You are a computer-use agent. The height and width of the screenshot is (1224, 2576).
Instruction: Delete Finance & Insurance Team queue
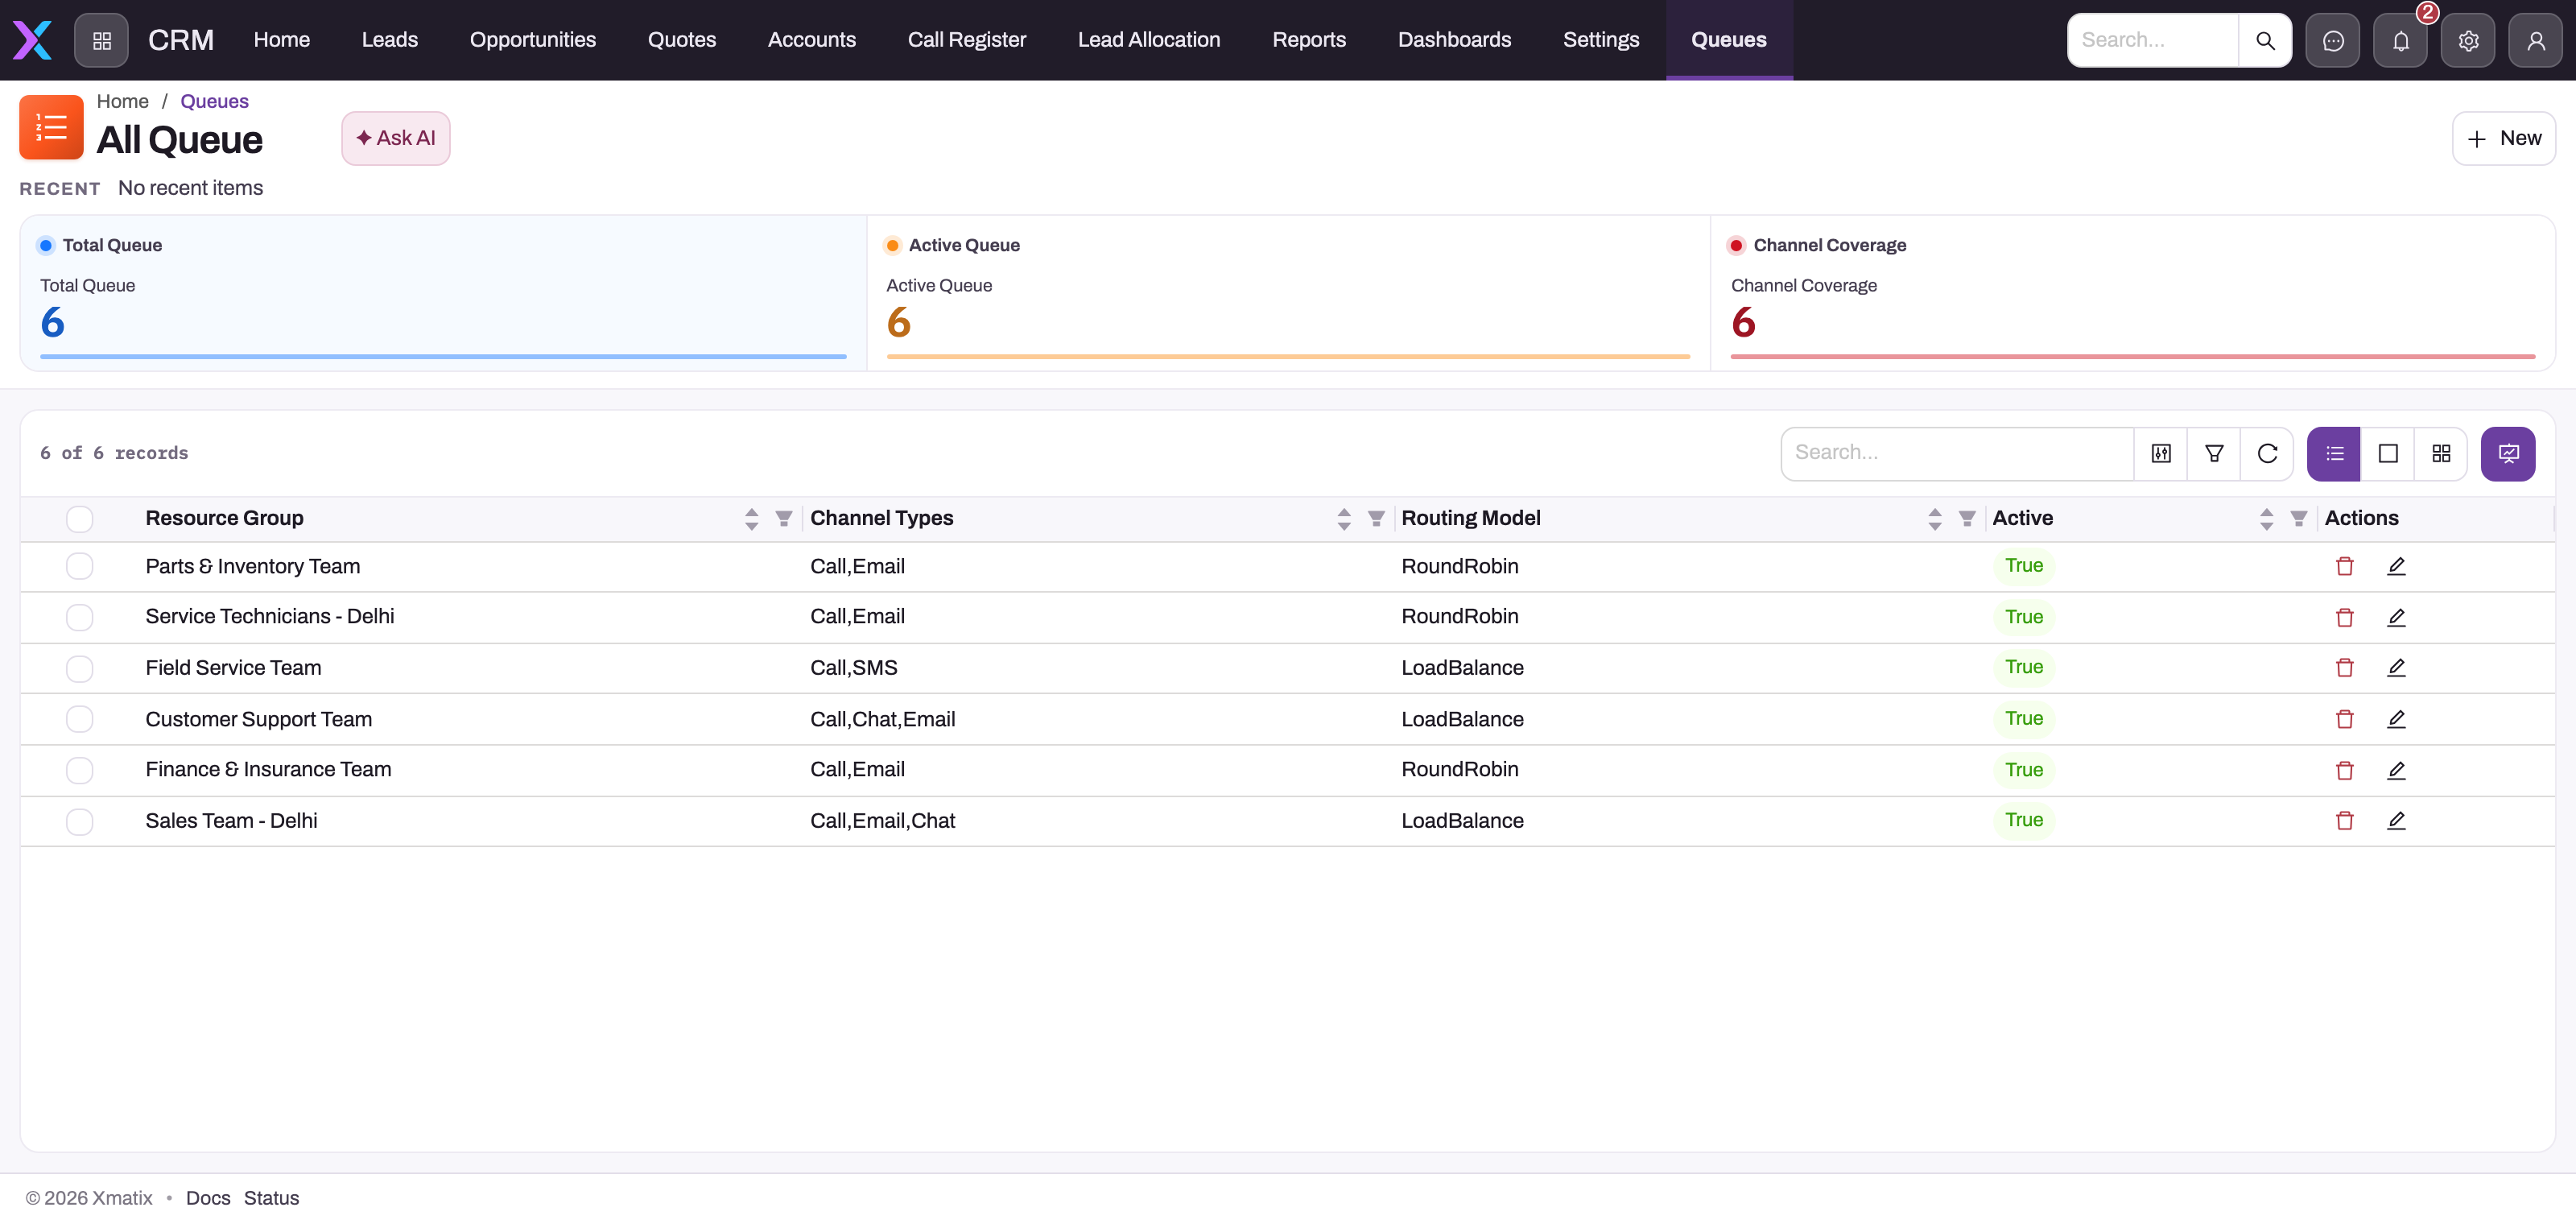tap(2344, 770)
